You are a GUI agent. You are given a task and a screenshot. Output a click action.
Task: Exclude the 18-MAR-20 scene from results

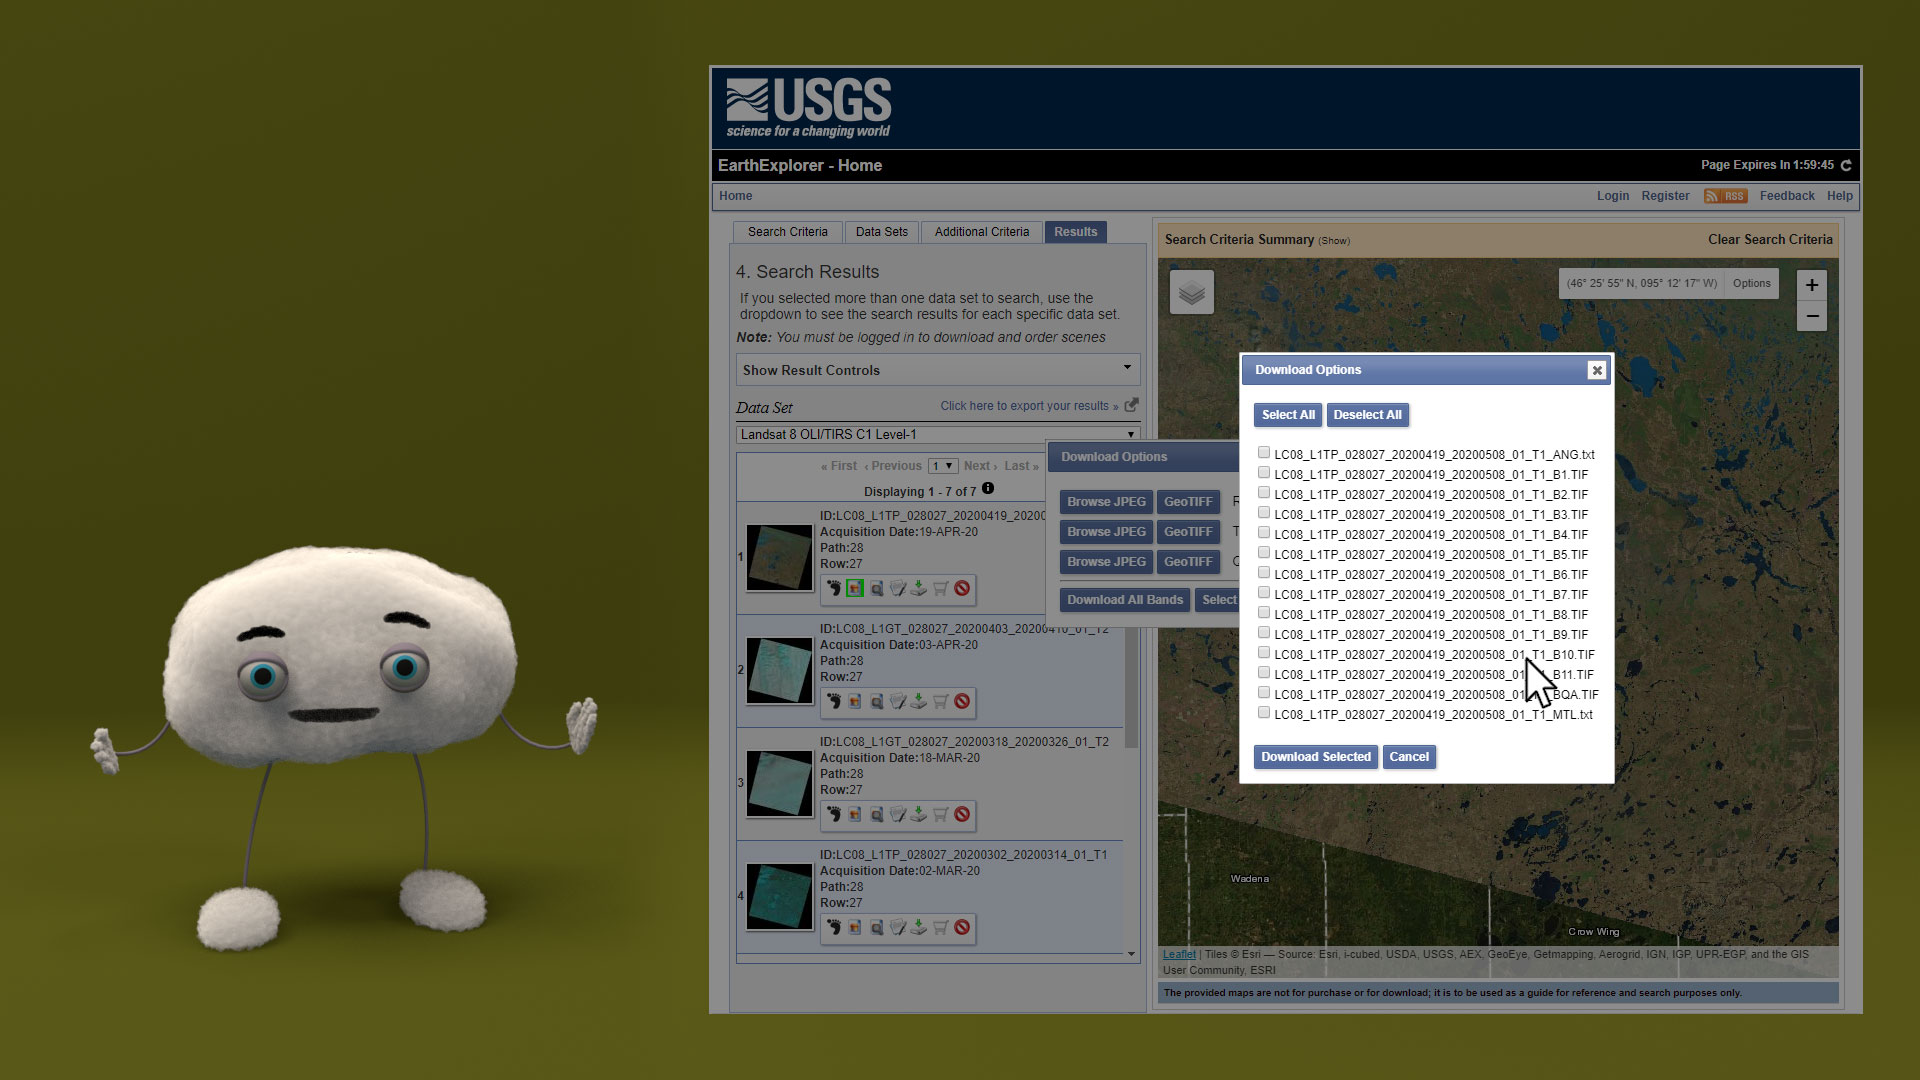coord(962,815)
